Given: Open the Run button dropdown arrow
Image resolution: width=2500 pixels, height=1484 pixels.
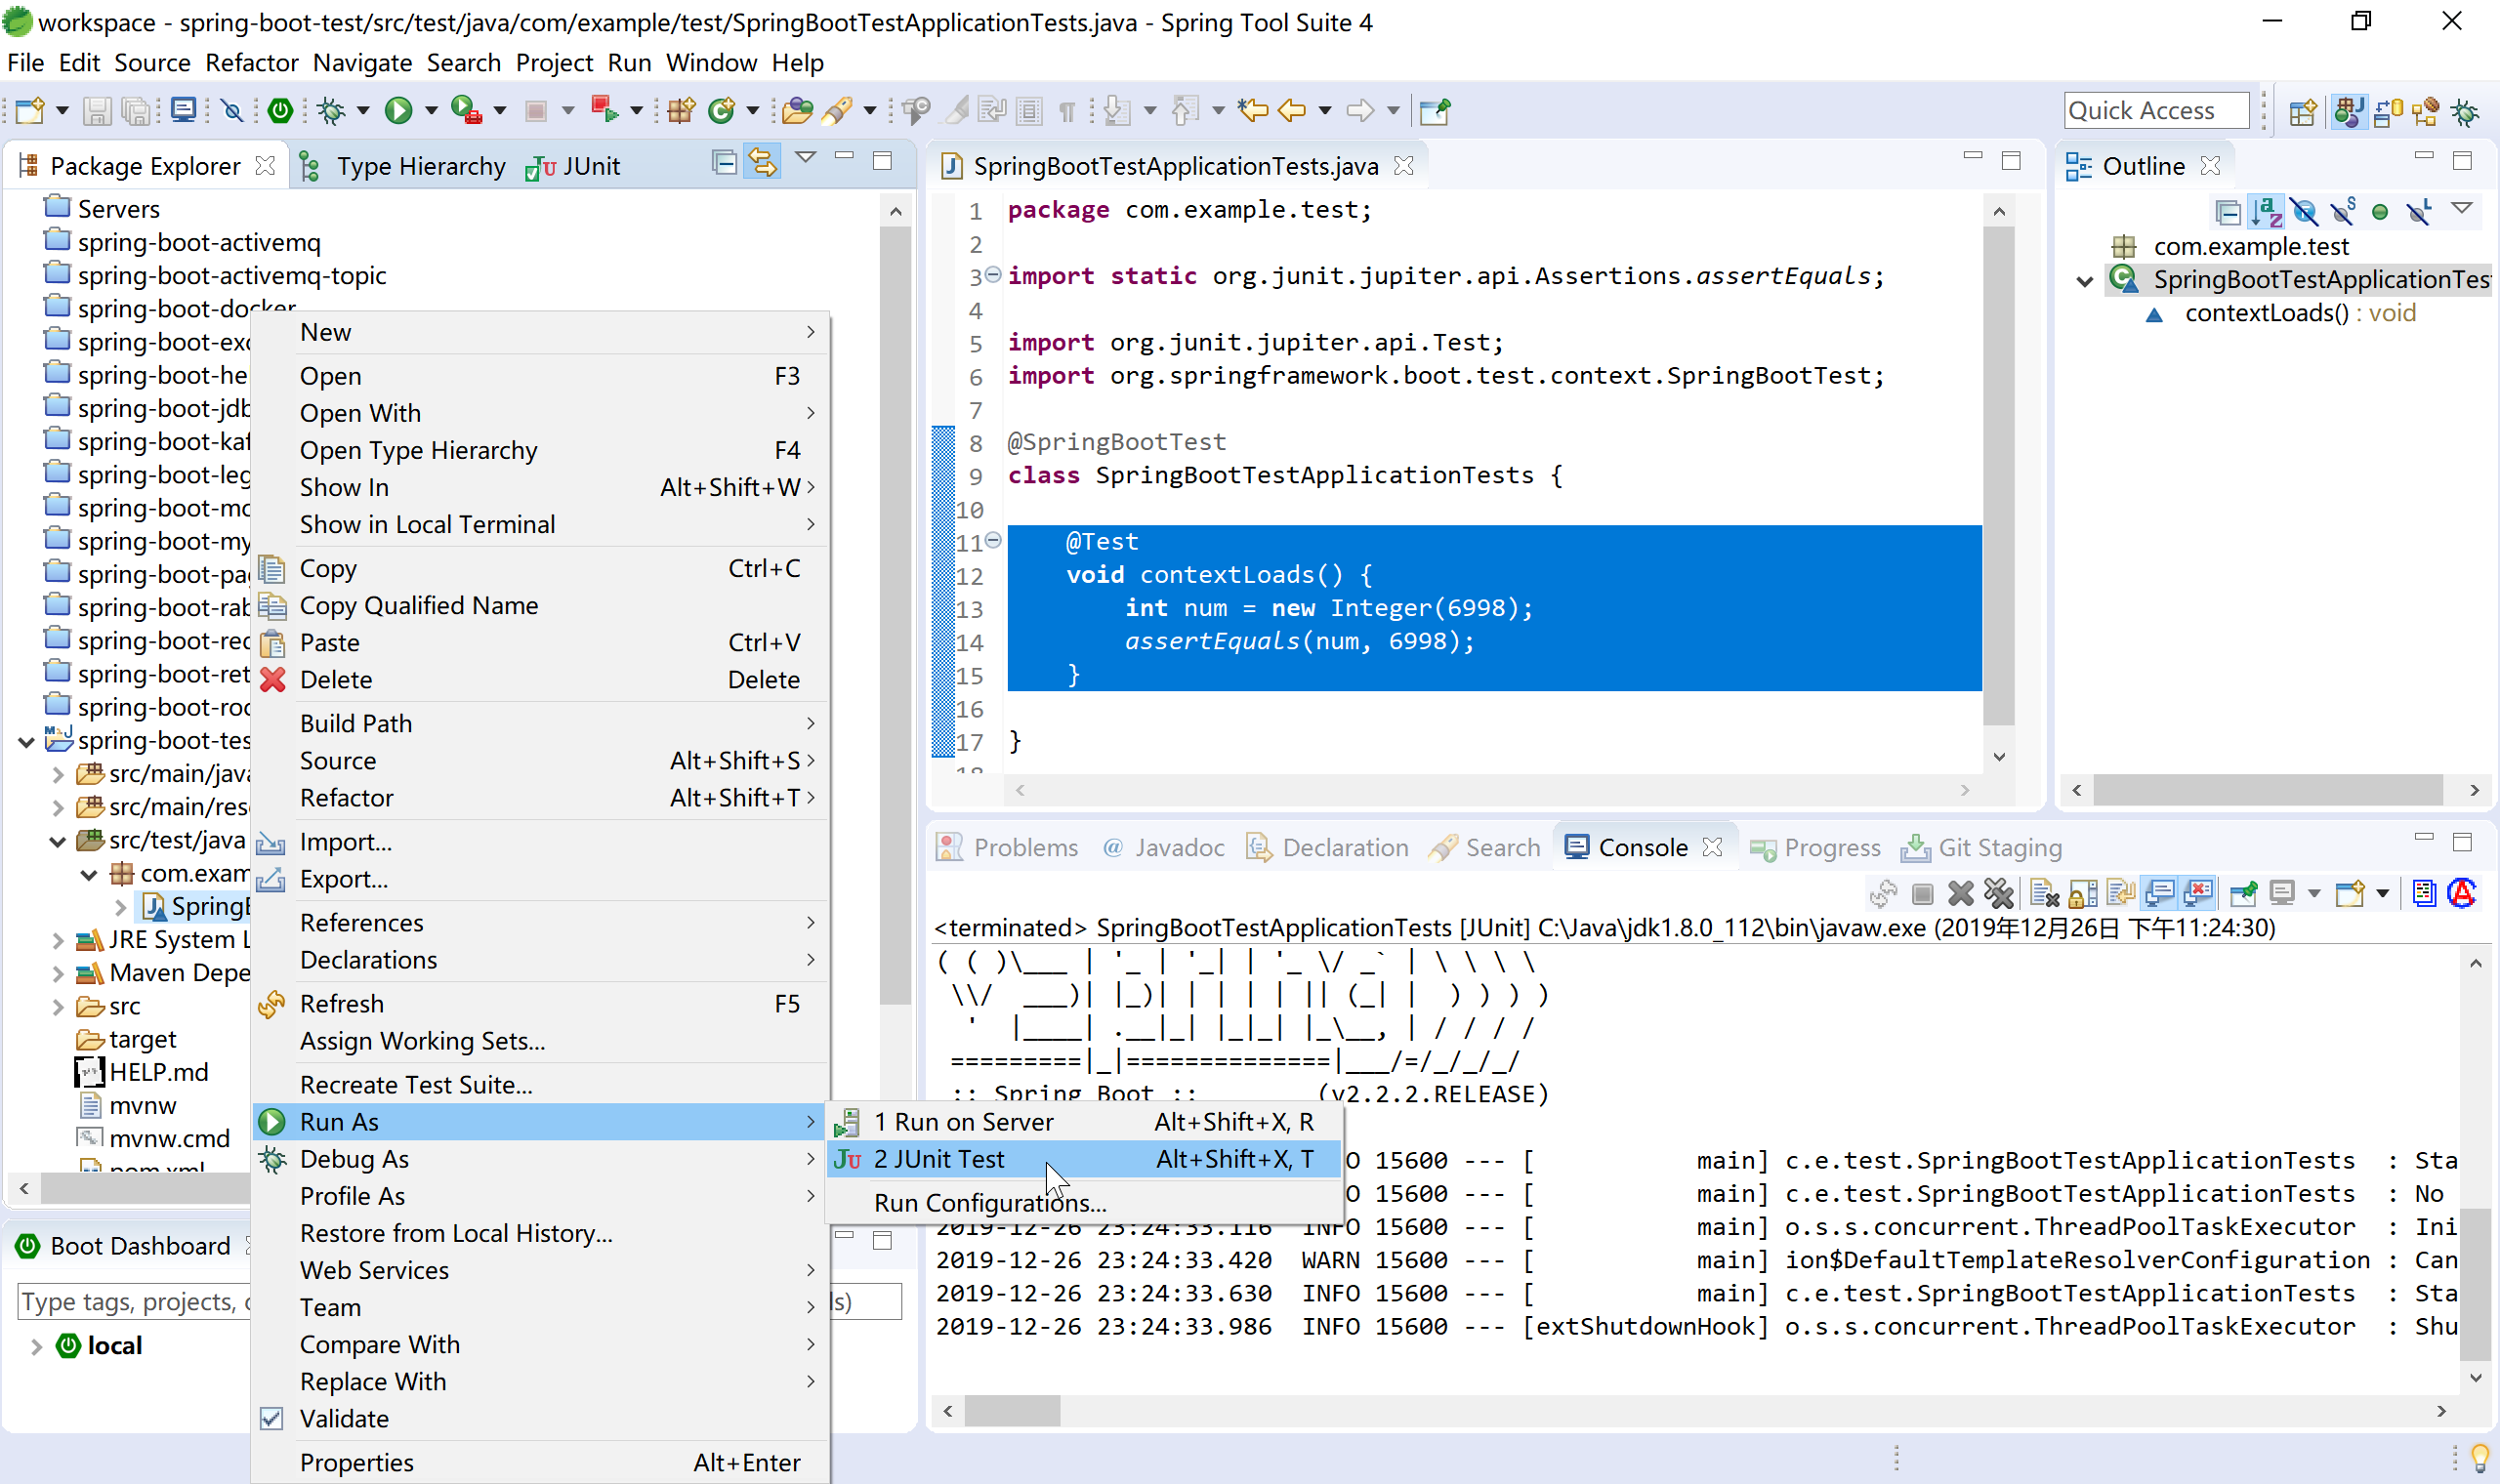Looking at the screenshot, I should 431,110.
